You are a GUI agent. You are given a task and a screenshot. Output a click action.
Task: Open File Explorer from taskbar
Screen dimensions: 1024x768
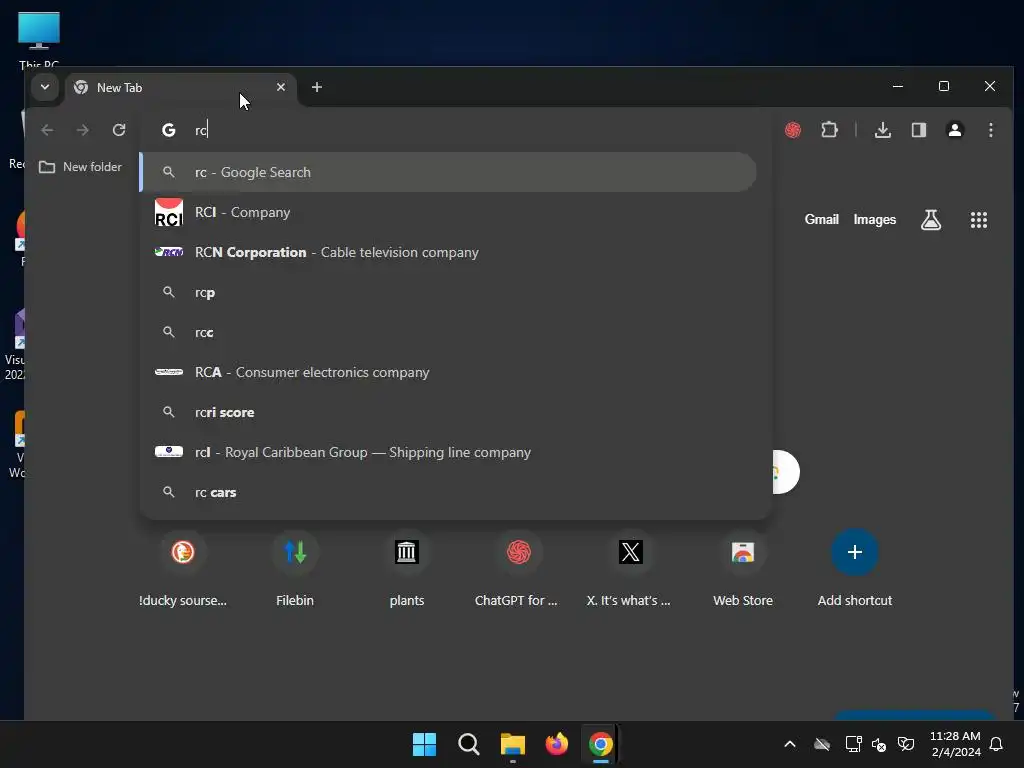[513, 744]
